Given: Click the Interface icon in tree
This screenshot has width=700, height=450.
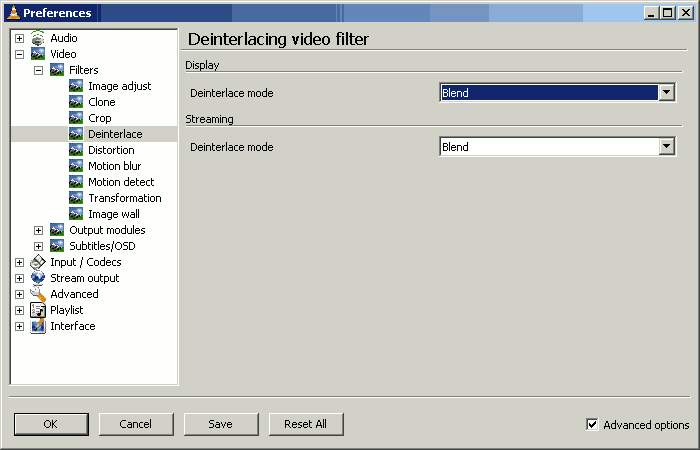Looking at the screenshot, I should point(38,326).
